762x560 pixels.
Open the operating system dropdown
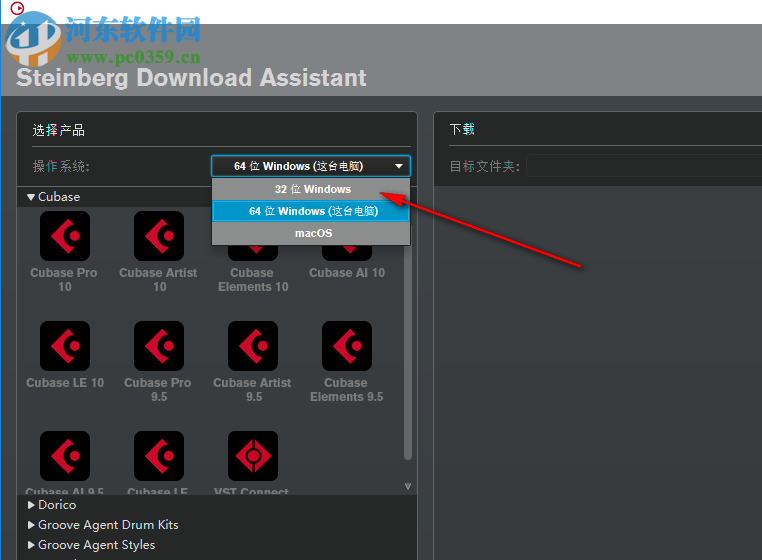pos(311,166)
